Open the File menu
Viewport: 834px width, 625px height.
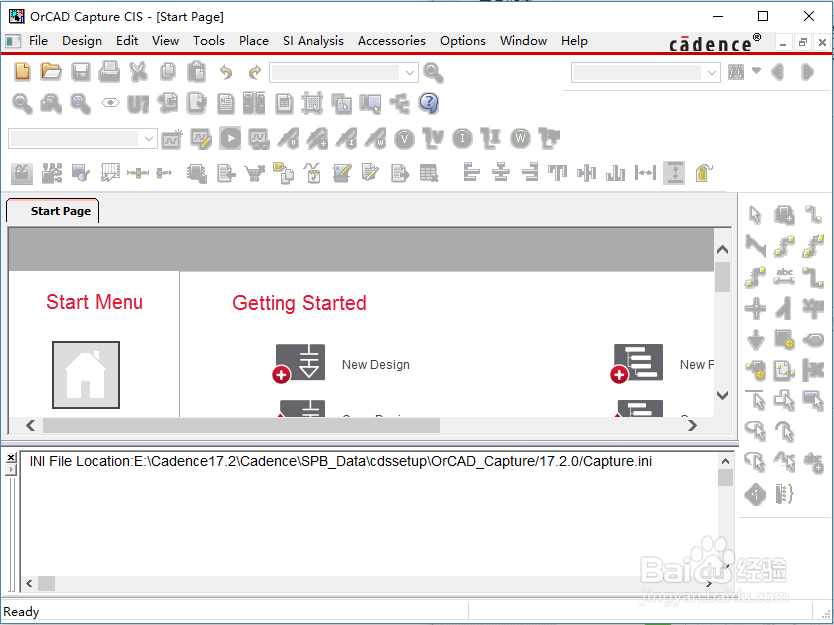pyautogui.click(x=38, y=41)
